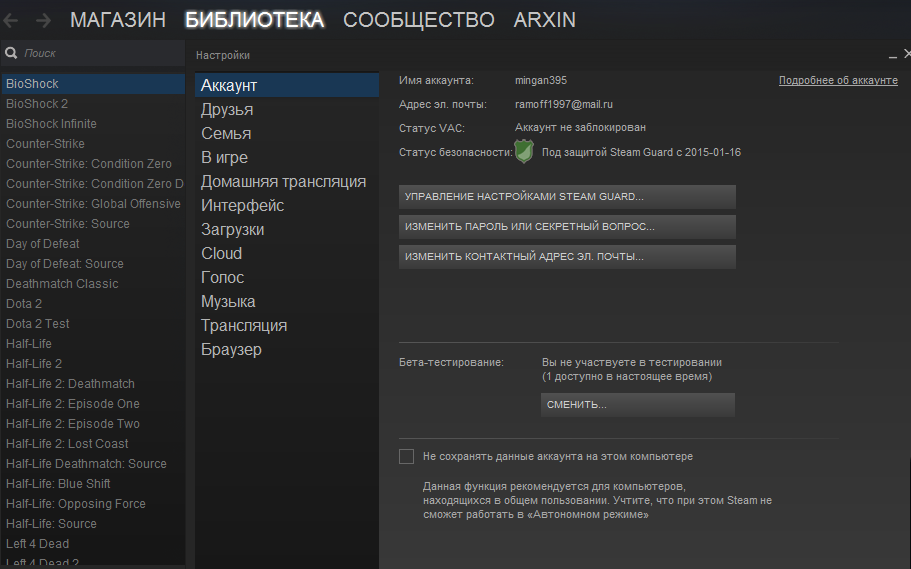Select 'Half-Life 2: Episode One' game
The image size is (911, 569).
point(93,403)
